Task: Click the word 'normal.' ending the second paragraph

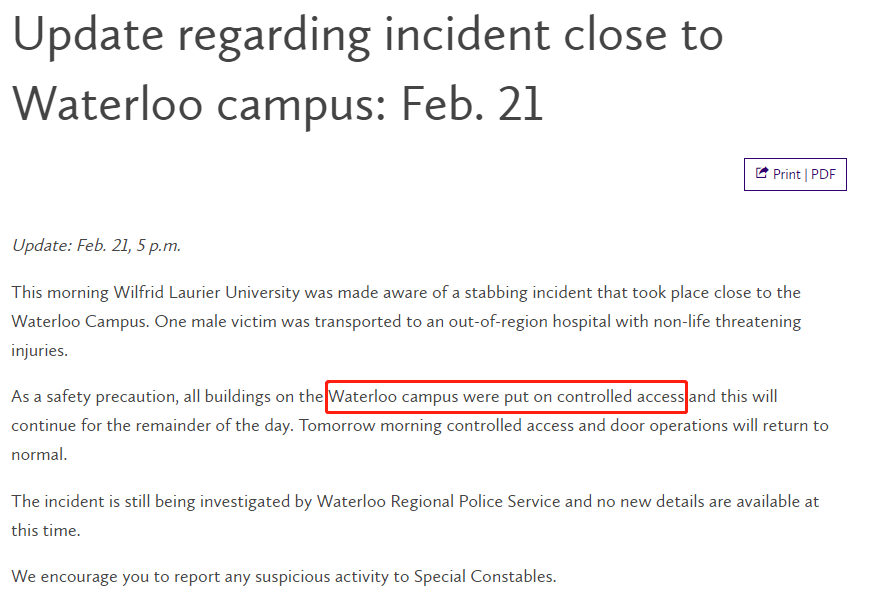Action: coord(39,454)
